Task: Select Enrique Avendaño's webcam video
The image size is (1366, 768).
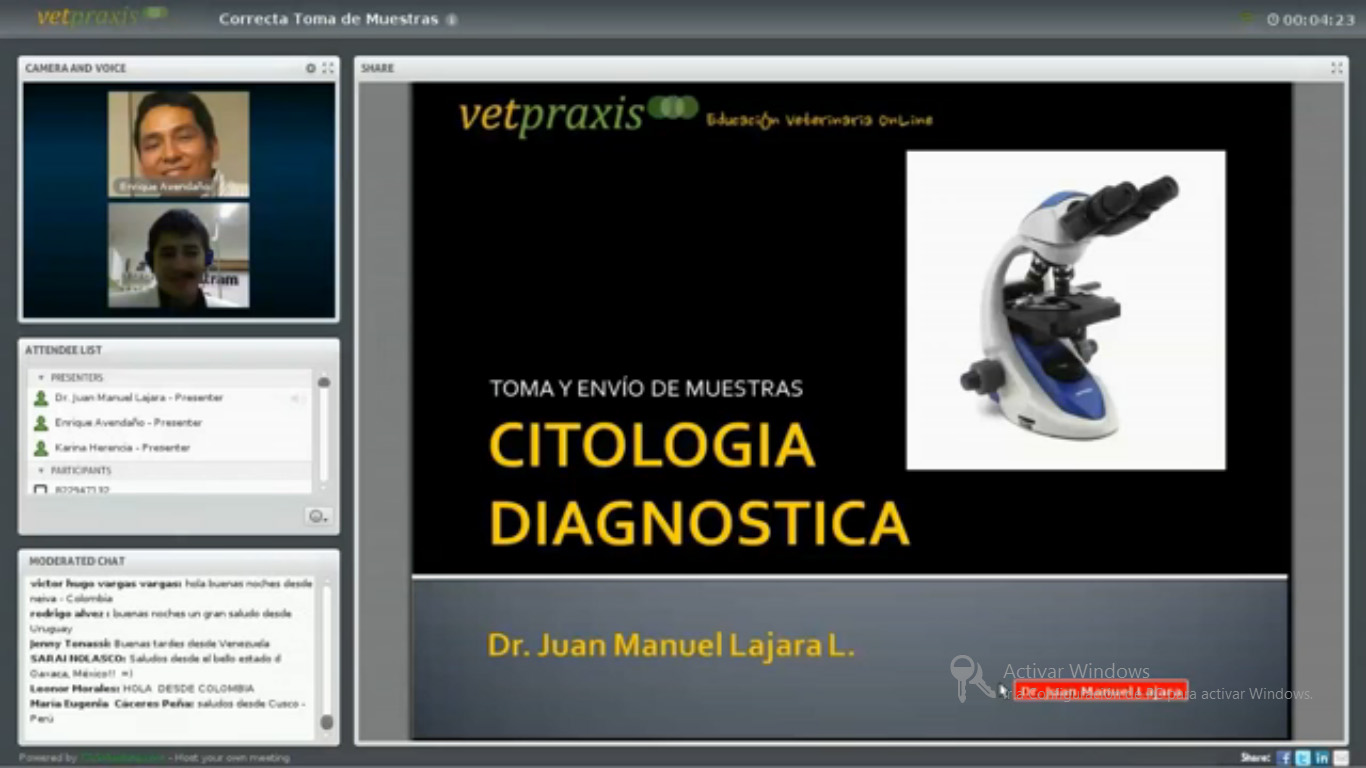Action: (x=178, y=143)
